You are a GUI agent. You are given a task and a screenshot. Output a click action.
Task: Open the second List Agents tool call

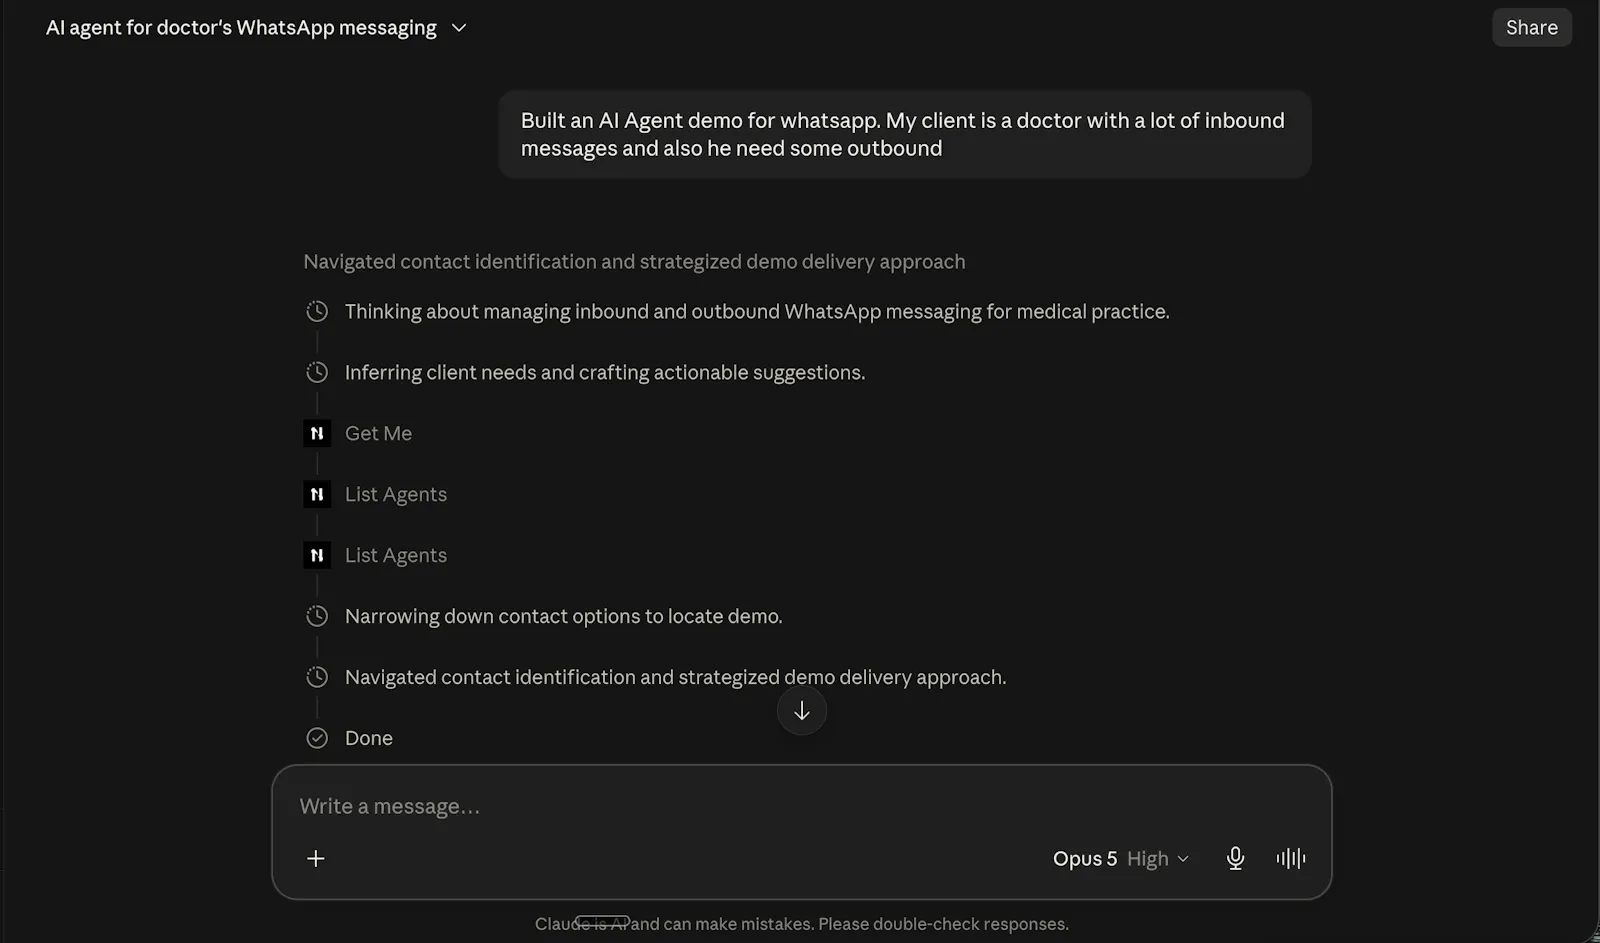pos(396,555)
